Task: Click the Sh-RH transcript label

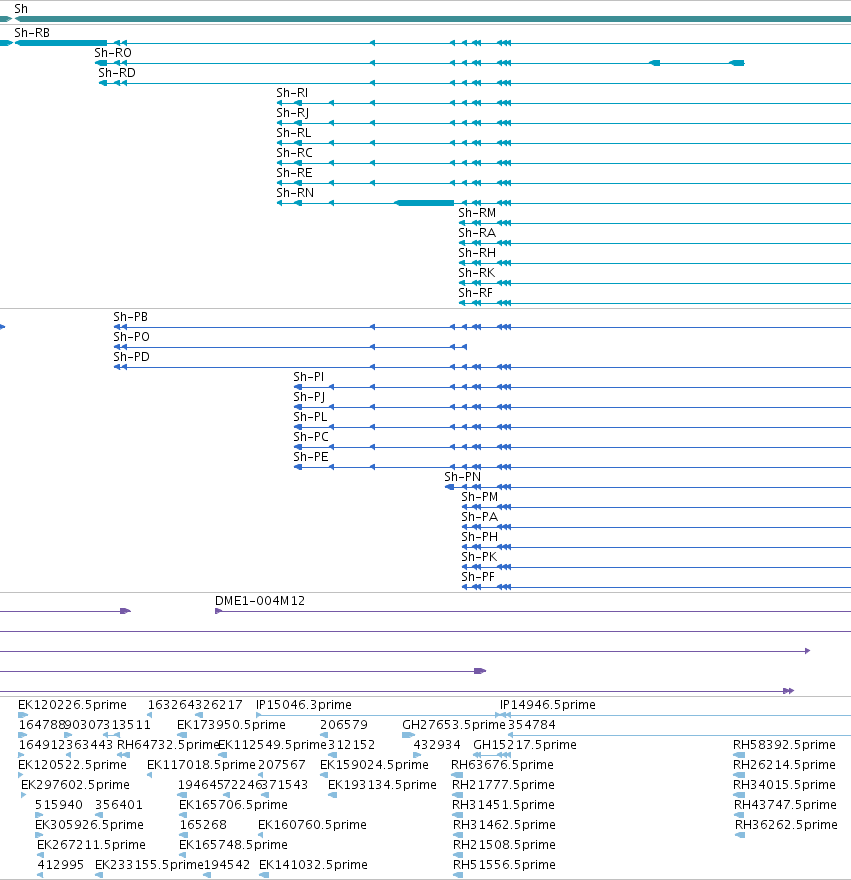Action: click(477, 253)
